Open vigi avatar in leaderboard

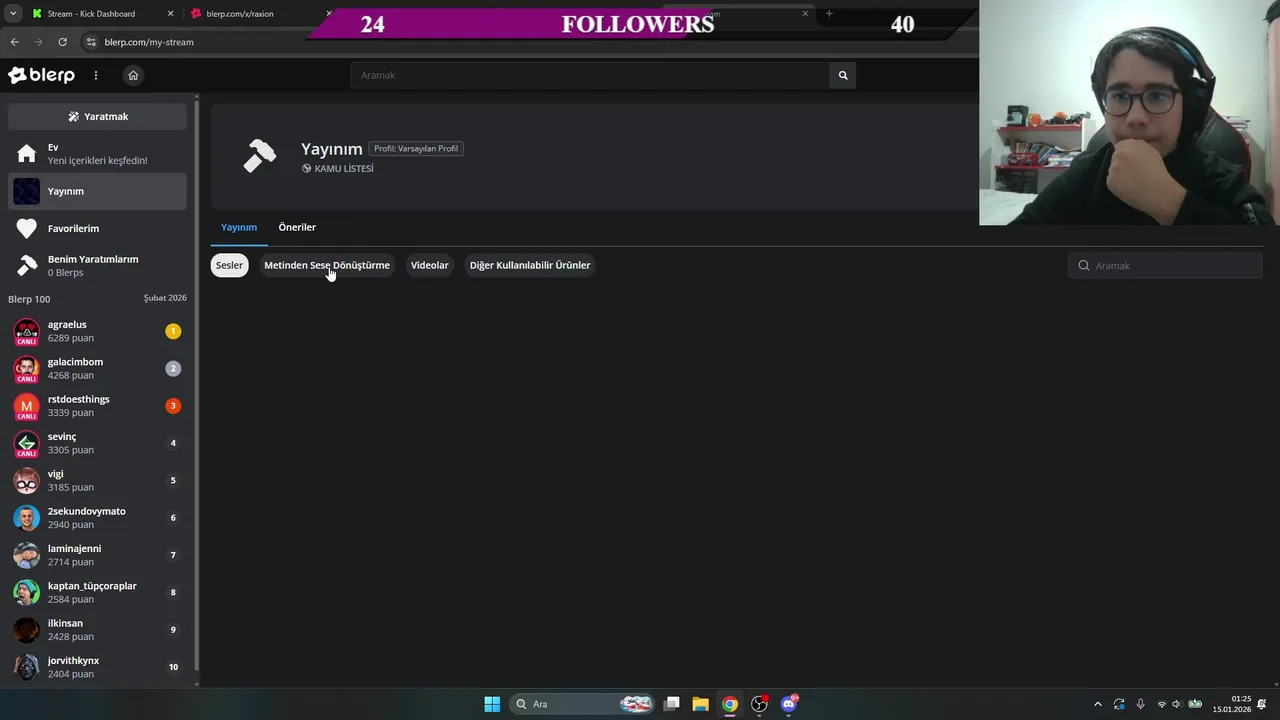point(27,480)
